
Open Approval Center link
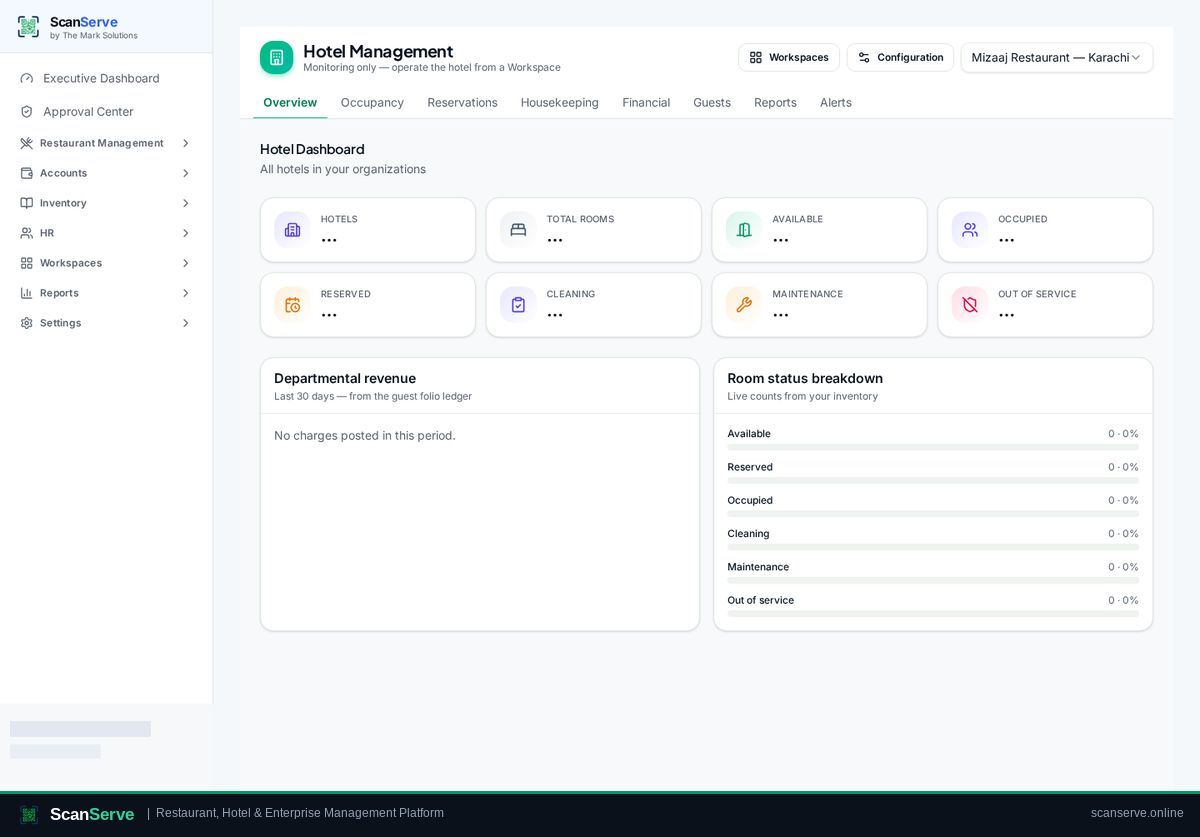[x=106, y=111]
